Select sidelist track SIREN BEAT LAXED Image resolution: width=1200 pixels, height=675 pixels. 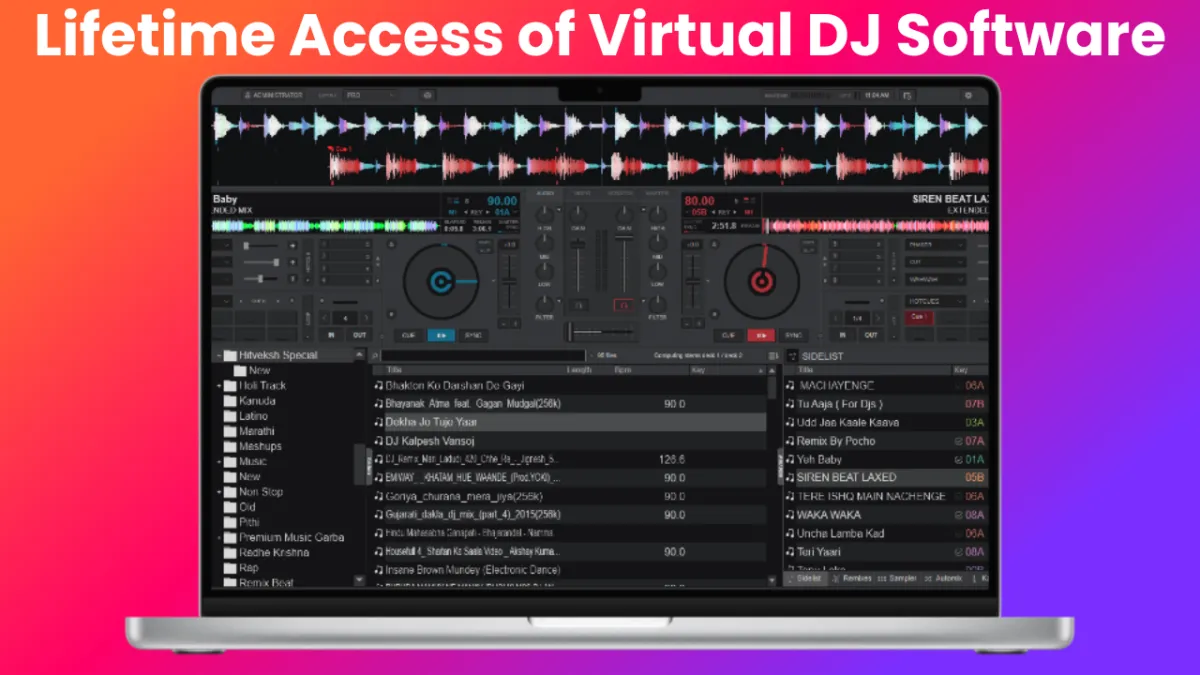(x=885, y=477)
